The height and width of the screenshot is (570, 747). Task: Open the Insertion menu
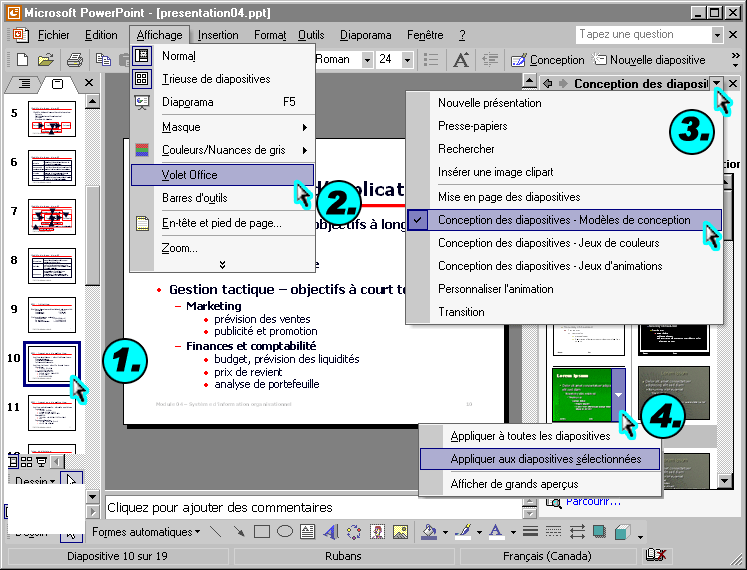(x=218, y=35)
